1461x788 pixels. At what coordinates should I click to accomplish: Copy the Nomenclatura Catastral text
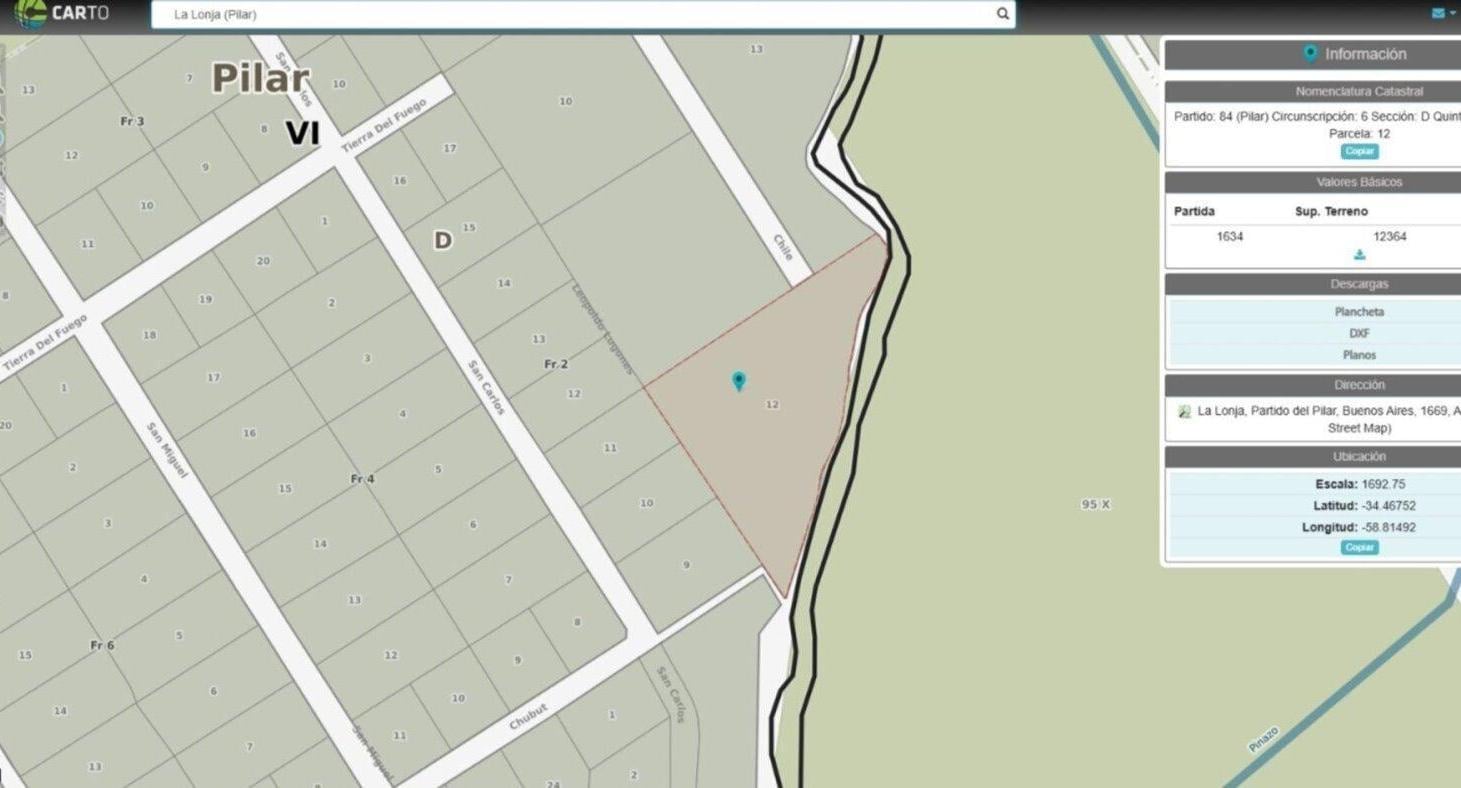click(x=1359, y=151)
